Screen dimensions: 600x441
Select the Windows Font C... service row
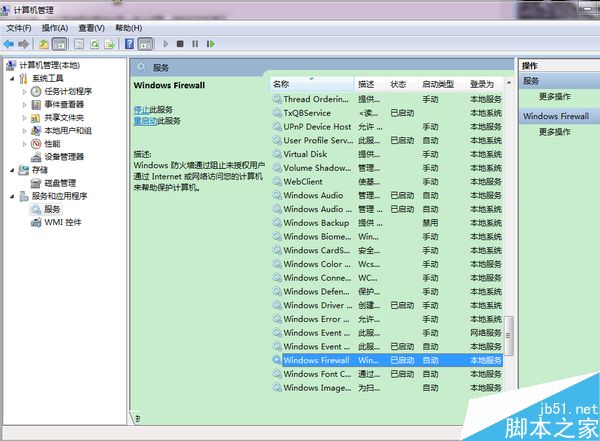[x=387, y=374]
